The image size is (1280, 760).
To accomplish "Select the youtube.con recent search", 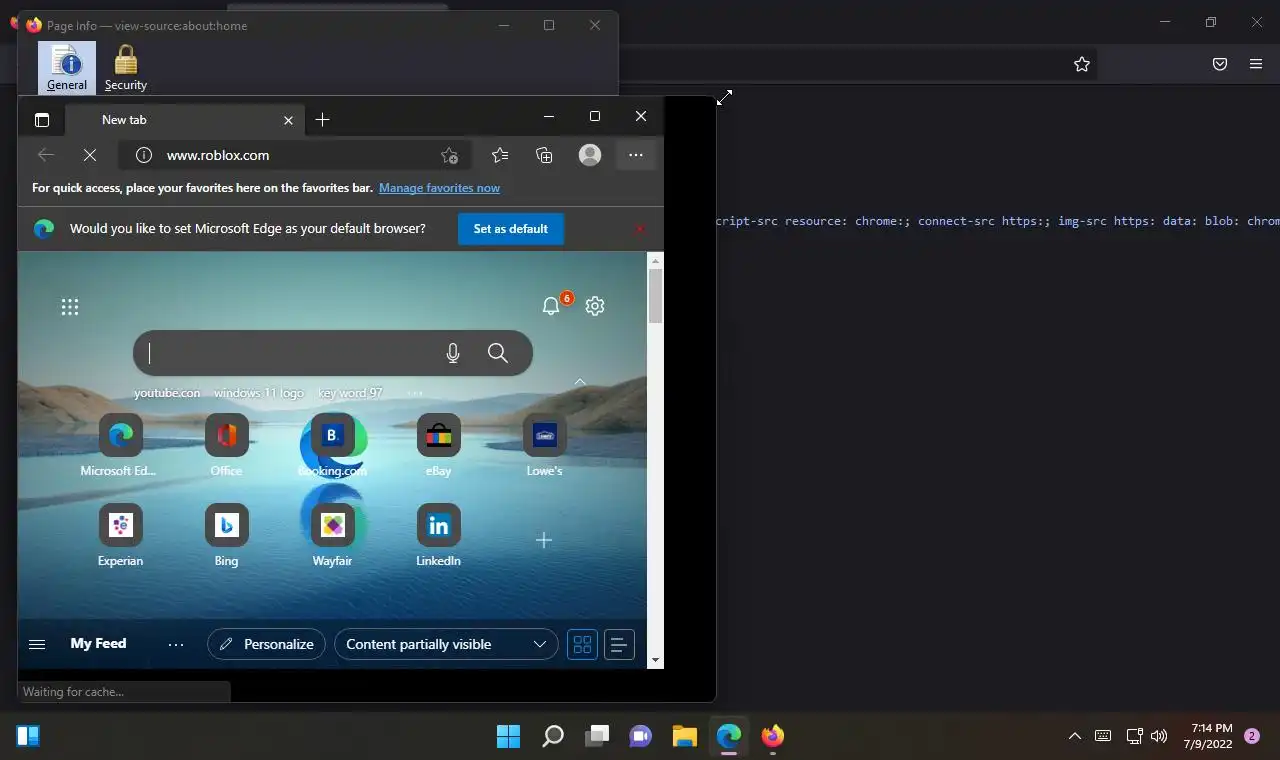I will (167, 393).
